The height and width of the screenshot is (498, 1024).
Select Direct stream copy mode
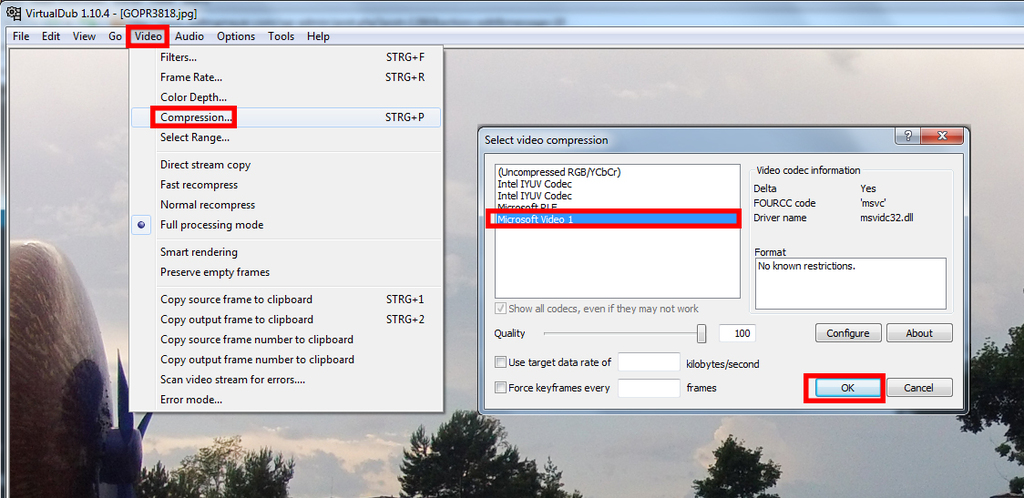pyautogui.click(x=286, y=165)
